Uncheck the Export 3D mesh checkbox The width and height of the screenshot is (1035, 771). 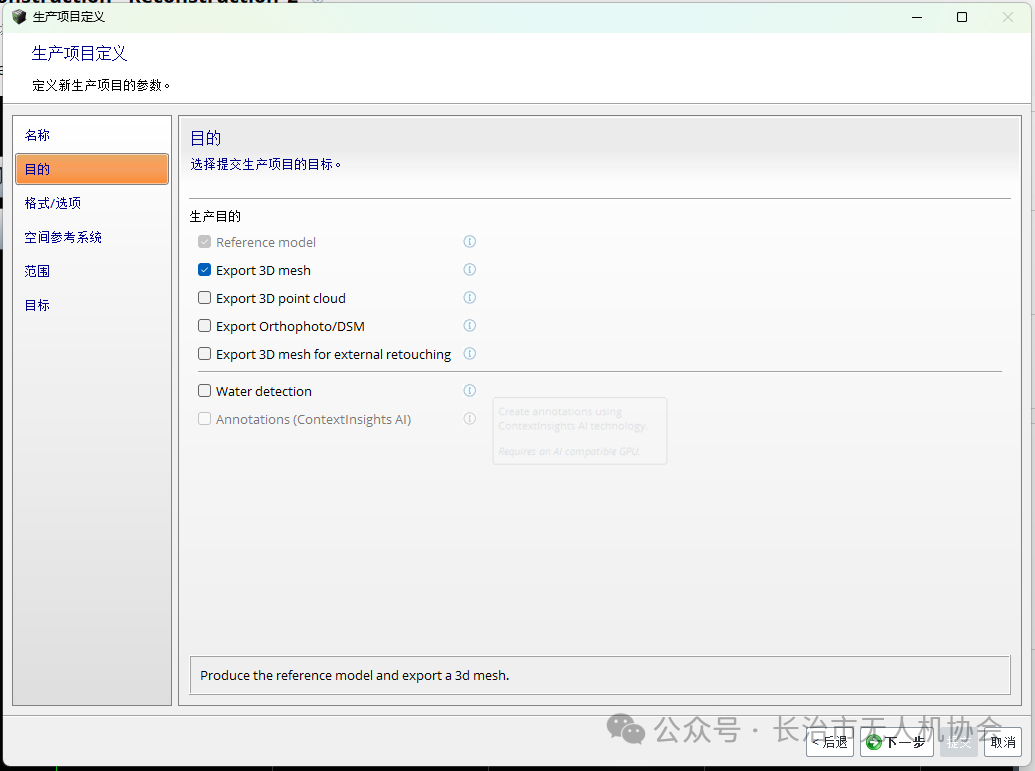point(205,270)
